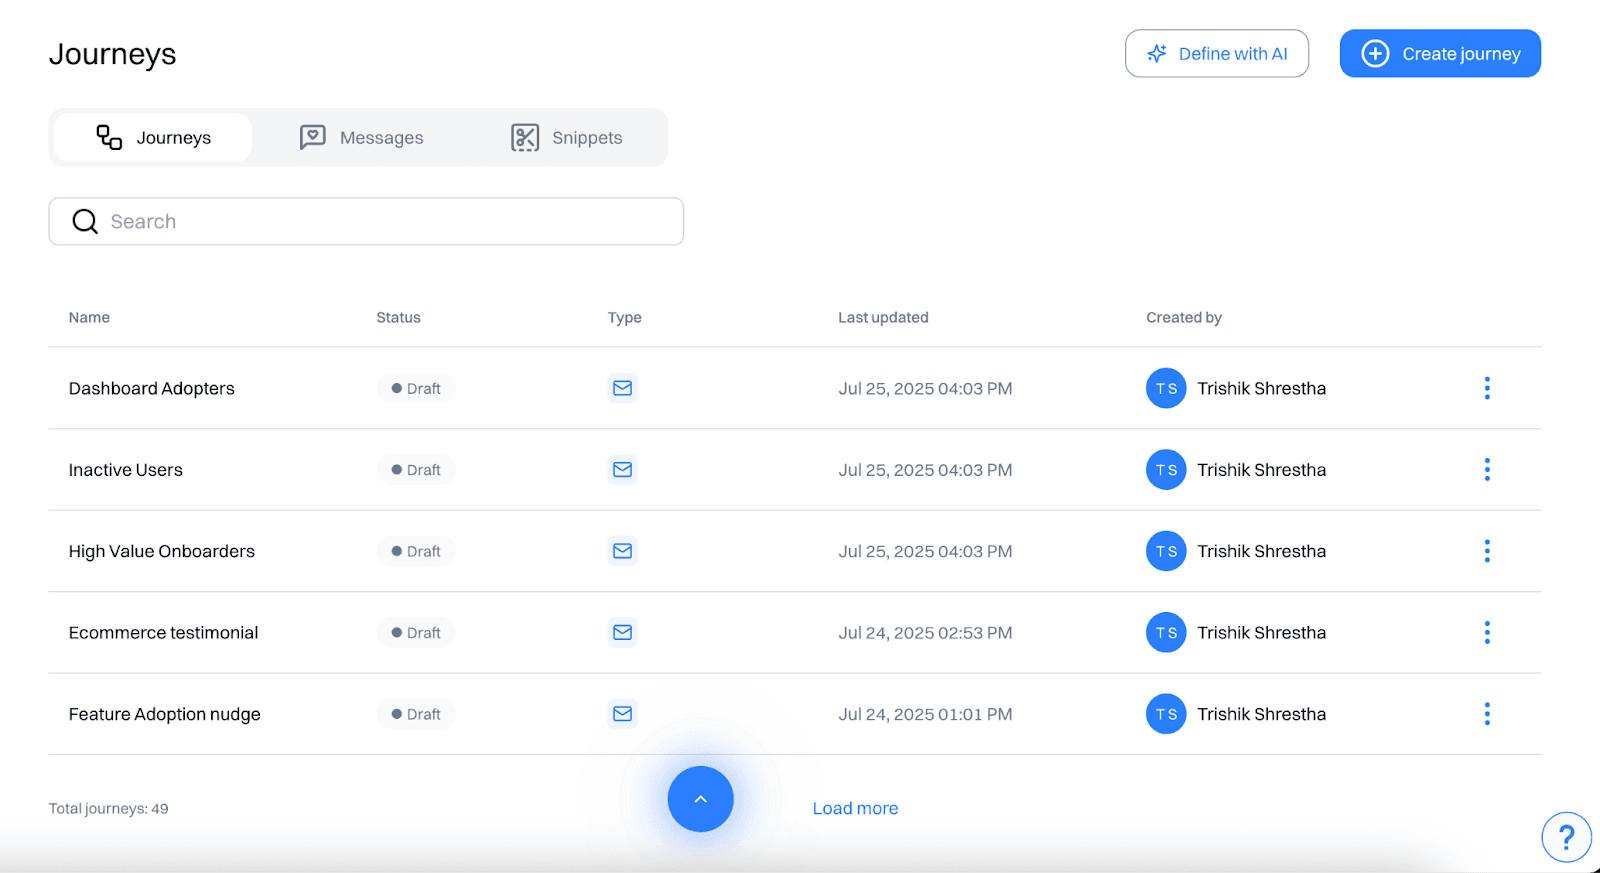Click the email type icon for Inactive Users
This screenshot has height=873, width=1600.
click(x=622, y=470)
